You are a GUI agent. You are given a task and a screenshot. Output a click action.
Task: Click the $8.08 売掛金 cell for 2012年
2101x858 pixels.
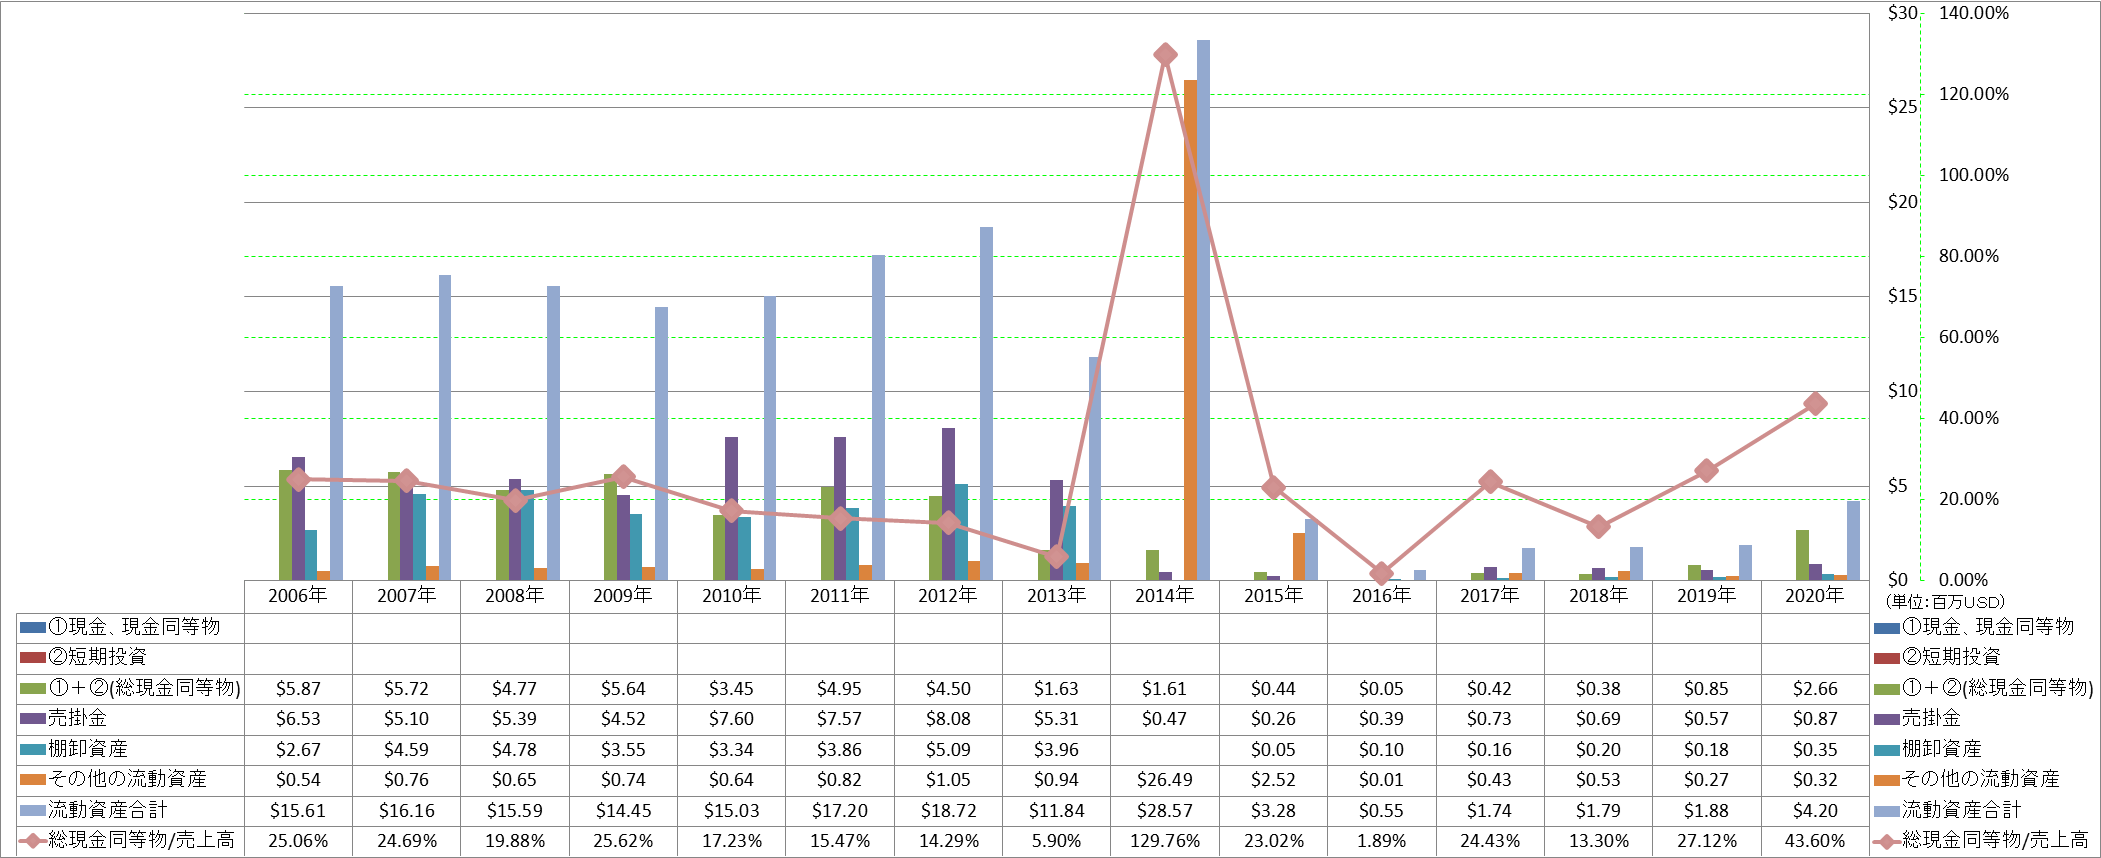948,719
